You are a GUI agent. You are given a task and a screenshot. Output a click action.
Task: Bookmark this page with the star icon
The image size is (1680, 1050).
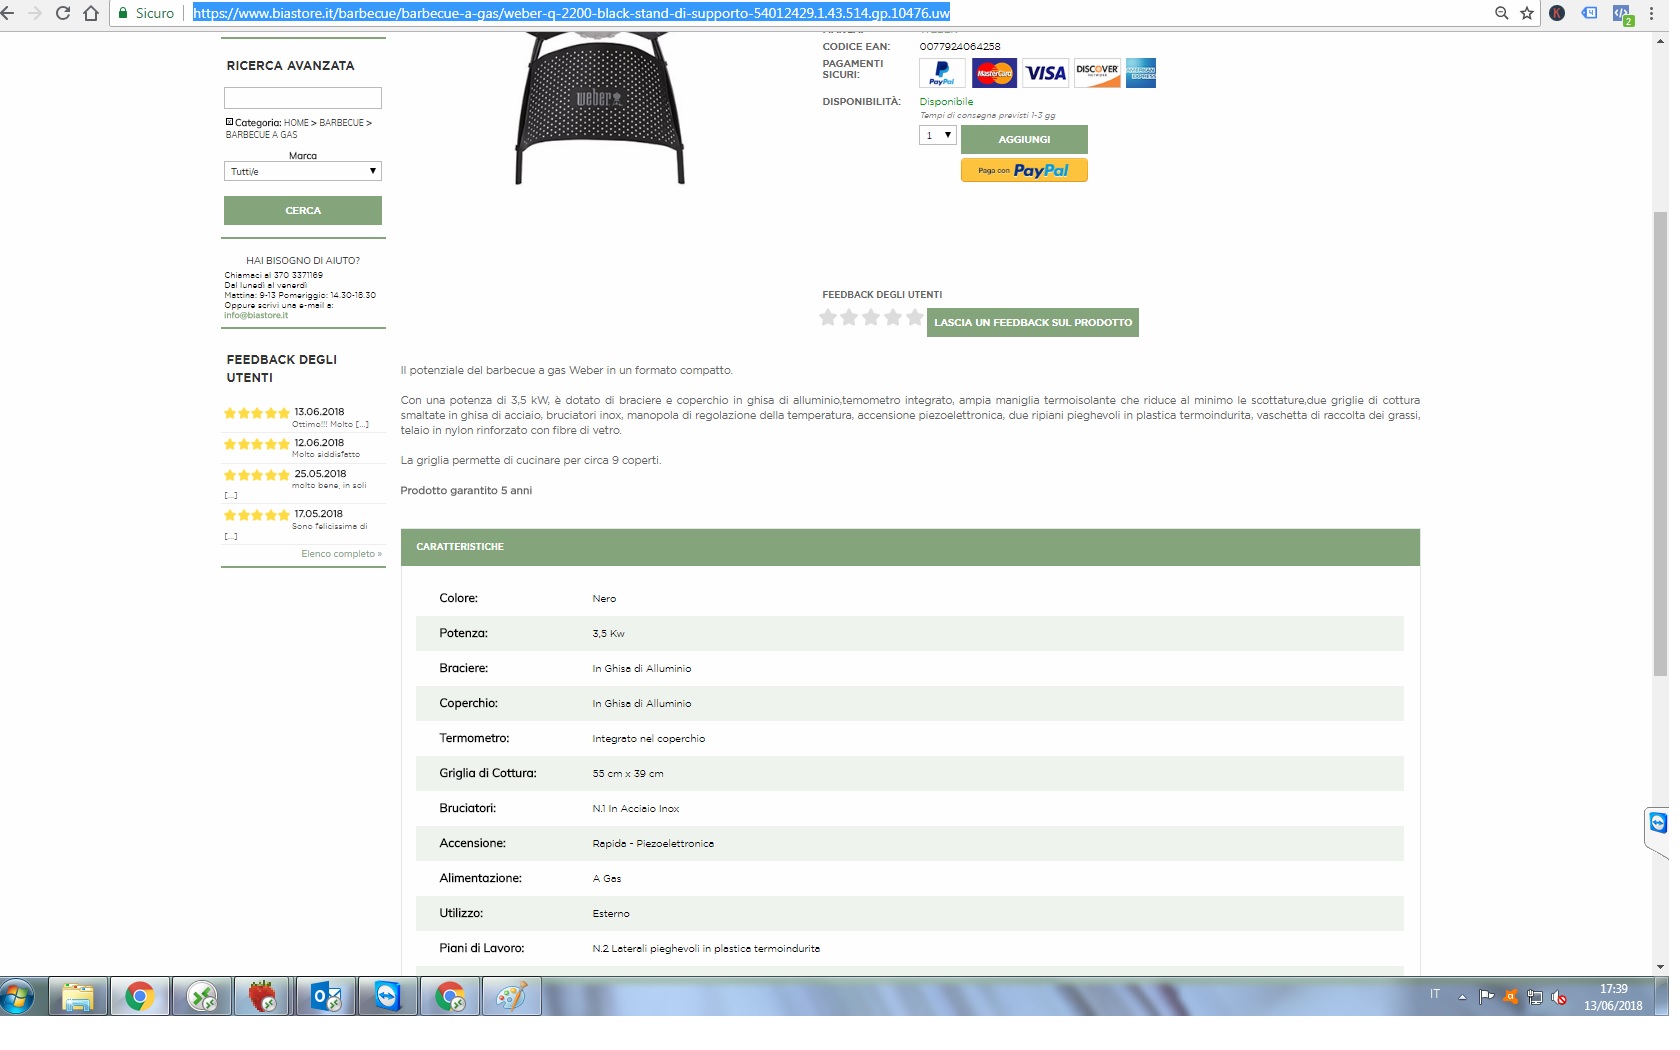pyautogui.click(x=1527, y=13)
